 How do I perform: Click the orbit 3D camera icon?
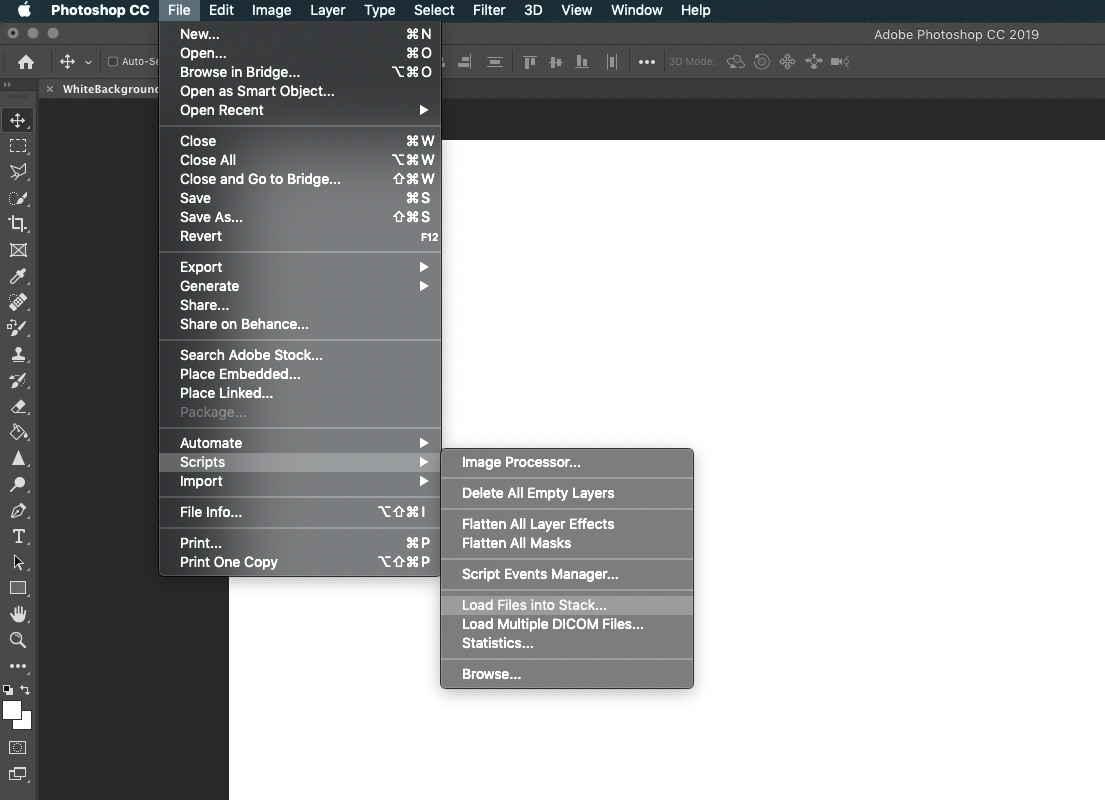736,62
